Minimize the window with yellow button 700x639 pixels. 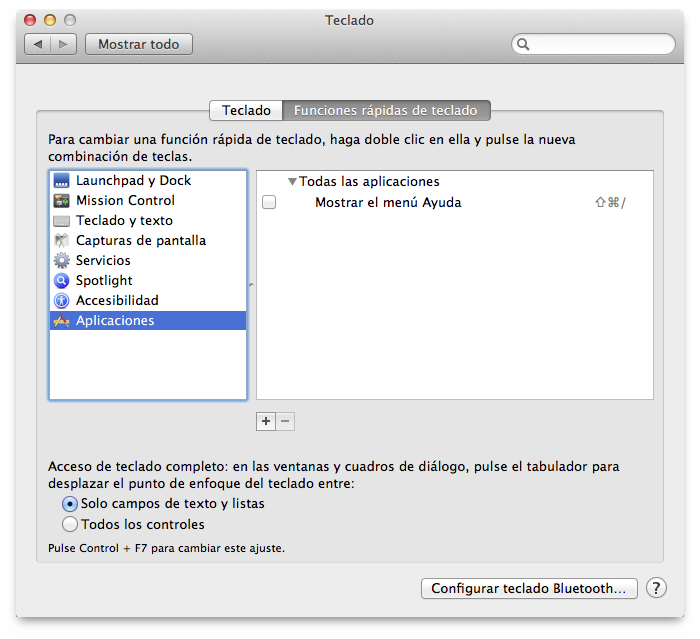coord(50,20)
